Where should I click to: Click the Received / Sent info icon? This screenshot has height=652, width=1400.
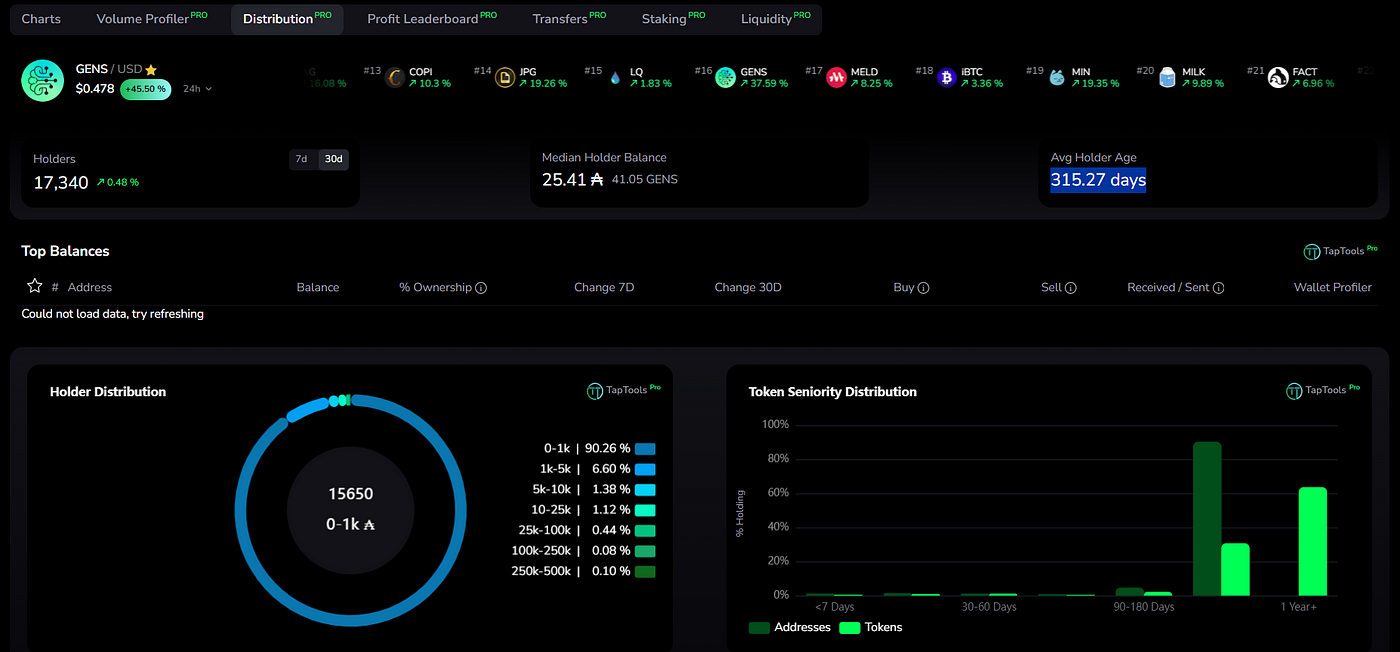pyautogui.click(x=1219, y=288)
